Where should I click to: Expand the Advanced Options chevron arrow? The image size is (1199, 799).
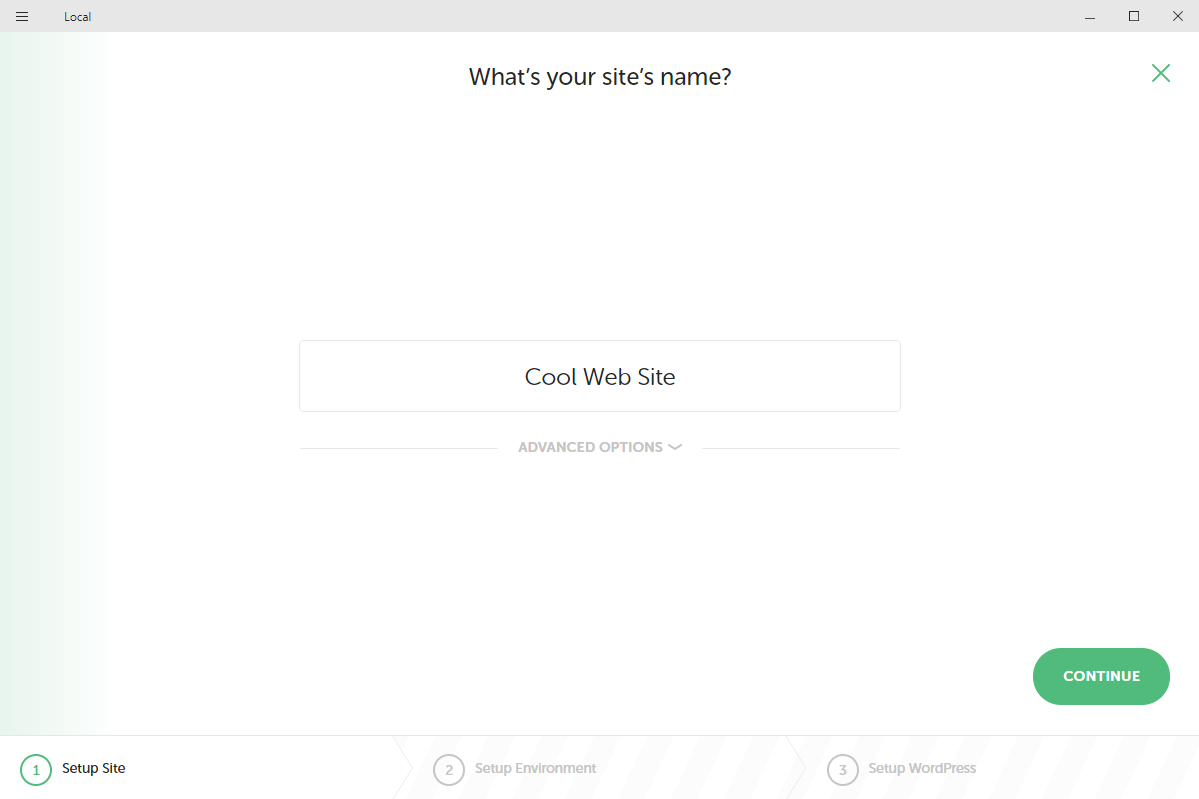tap(675, 447)
